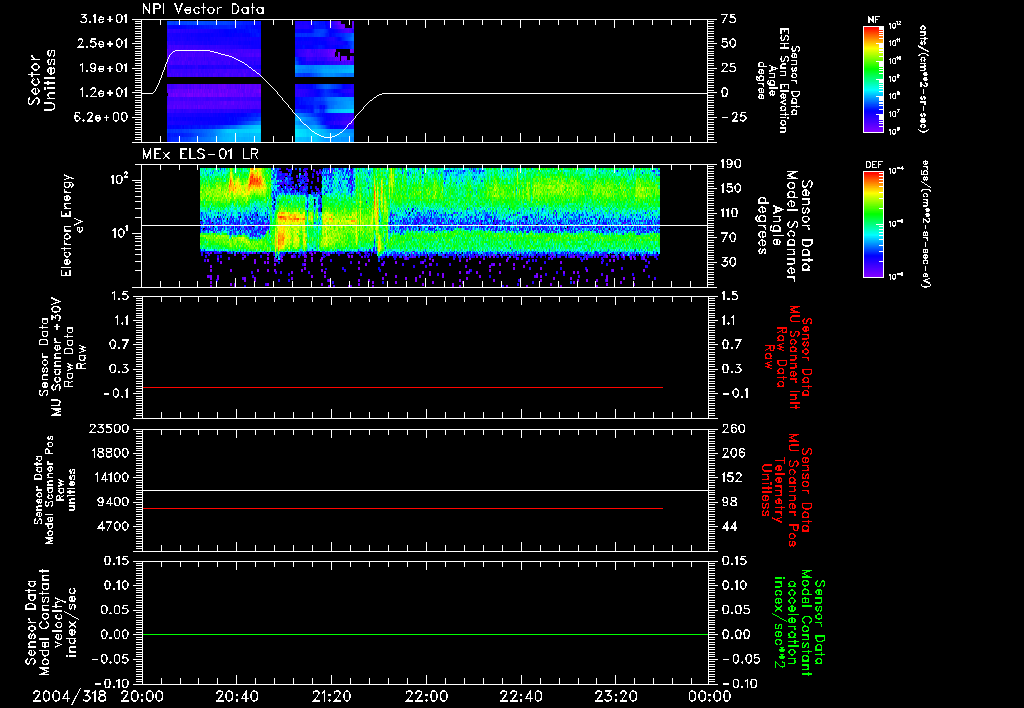This screenshot has height=708, width=1024.
Task: Click the 00:00 time axis label
Action: click(x=710, y=696)
